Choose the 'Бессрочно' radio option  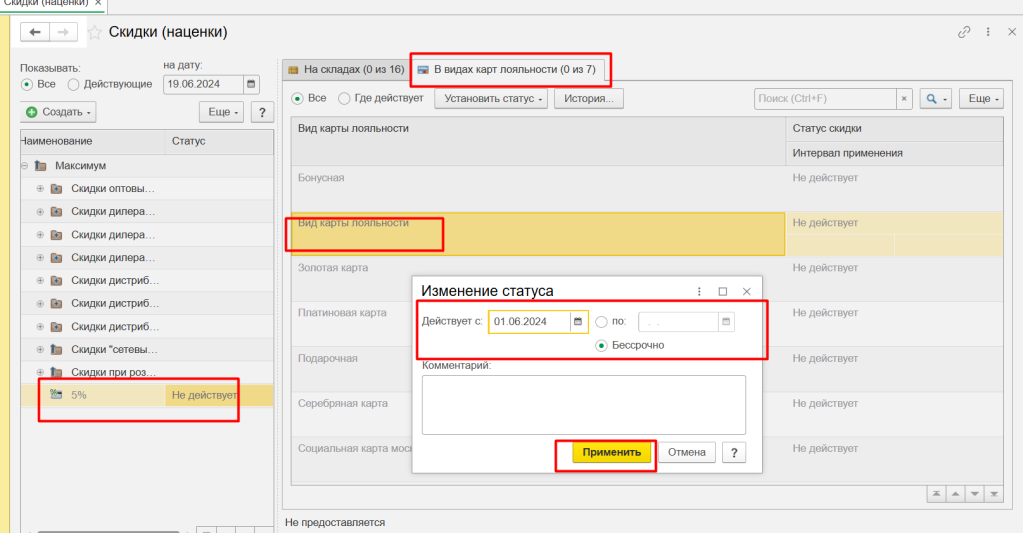[601, 345]
